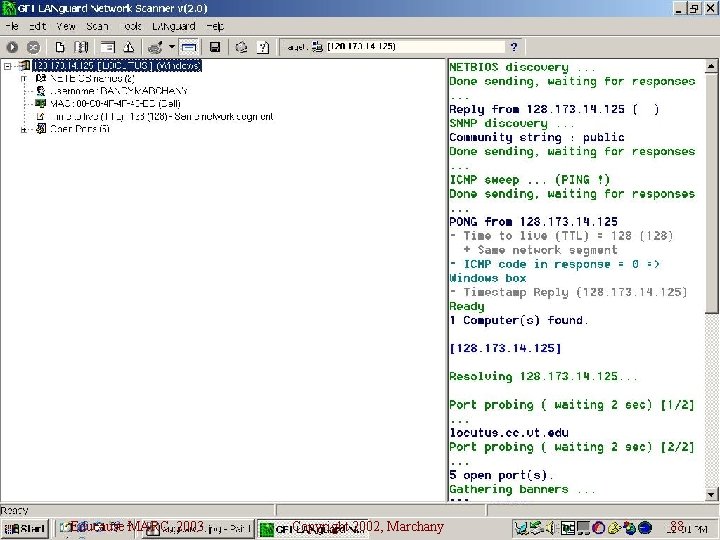Image resolution: width=720 pixels, height=540 pixels.
Task: Click the 'Ready' status bar text
Action: click(x=14, y=510)
